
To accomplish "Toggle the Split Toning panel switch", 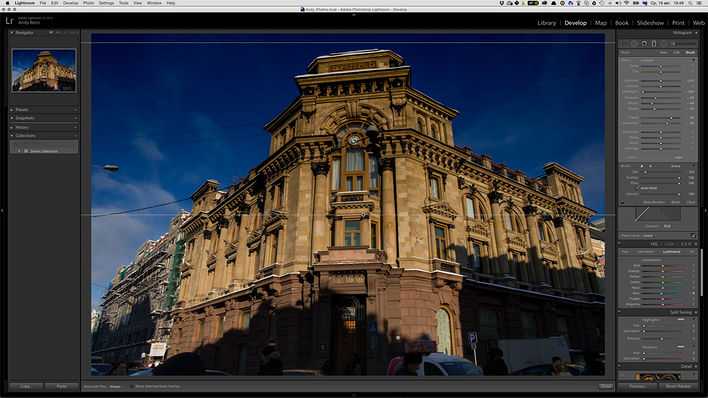I will tap(620, 312).
